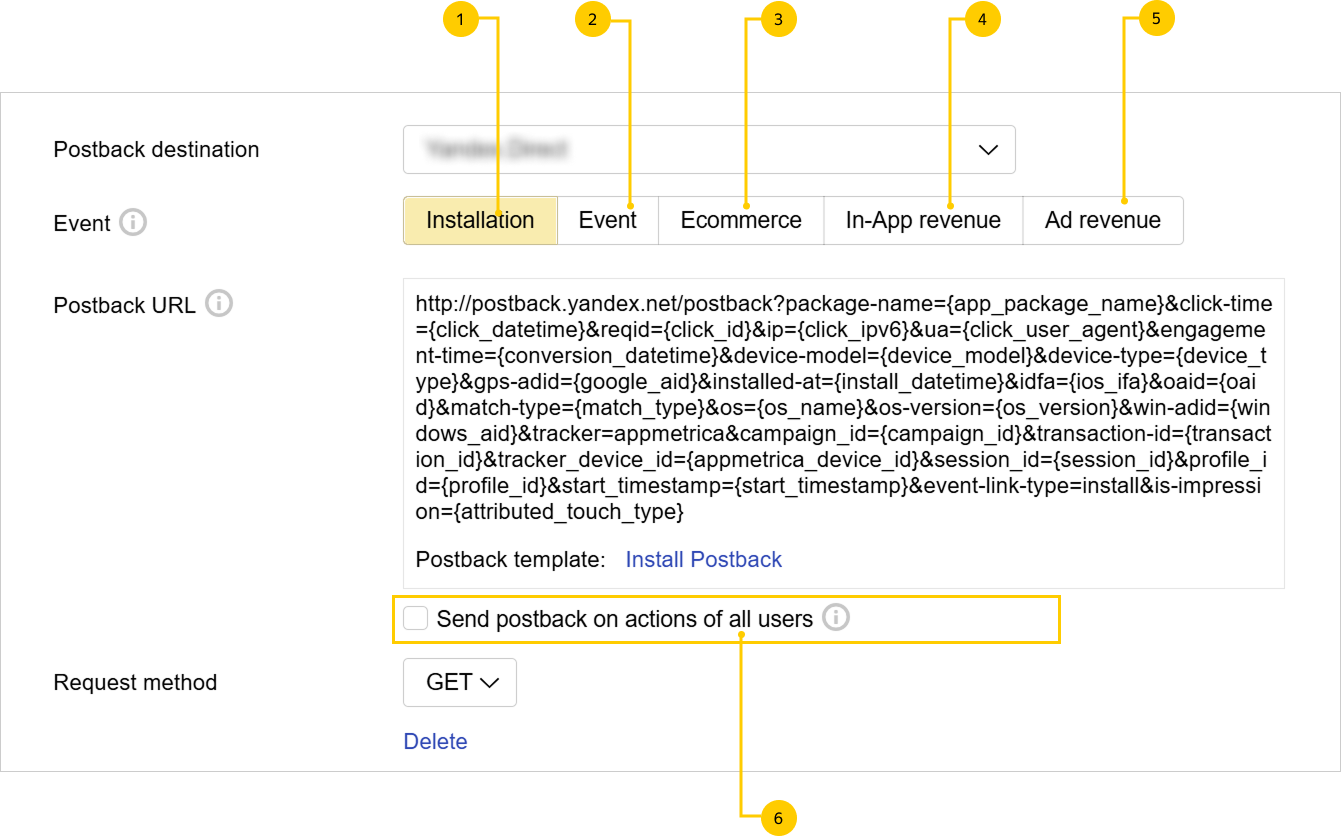Screen dimensions: 1341x836
Task: Switch to the Event tab
Action: [607, 220]
